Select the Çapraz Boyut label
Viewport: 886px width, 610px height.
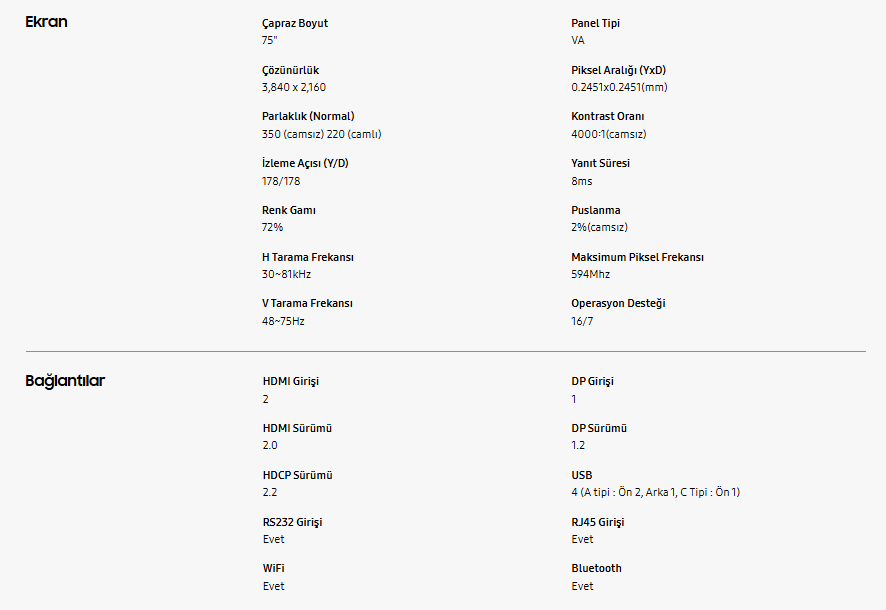(x=295, y=23)
